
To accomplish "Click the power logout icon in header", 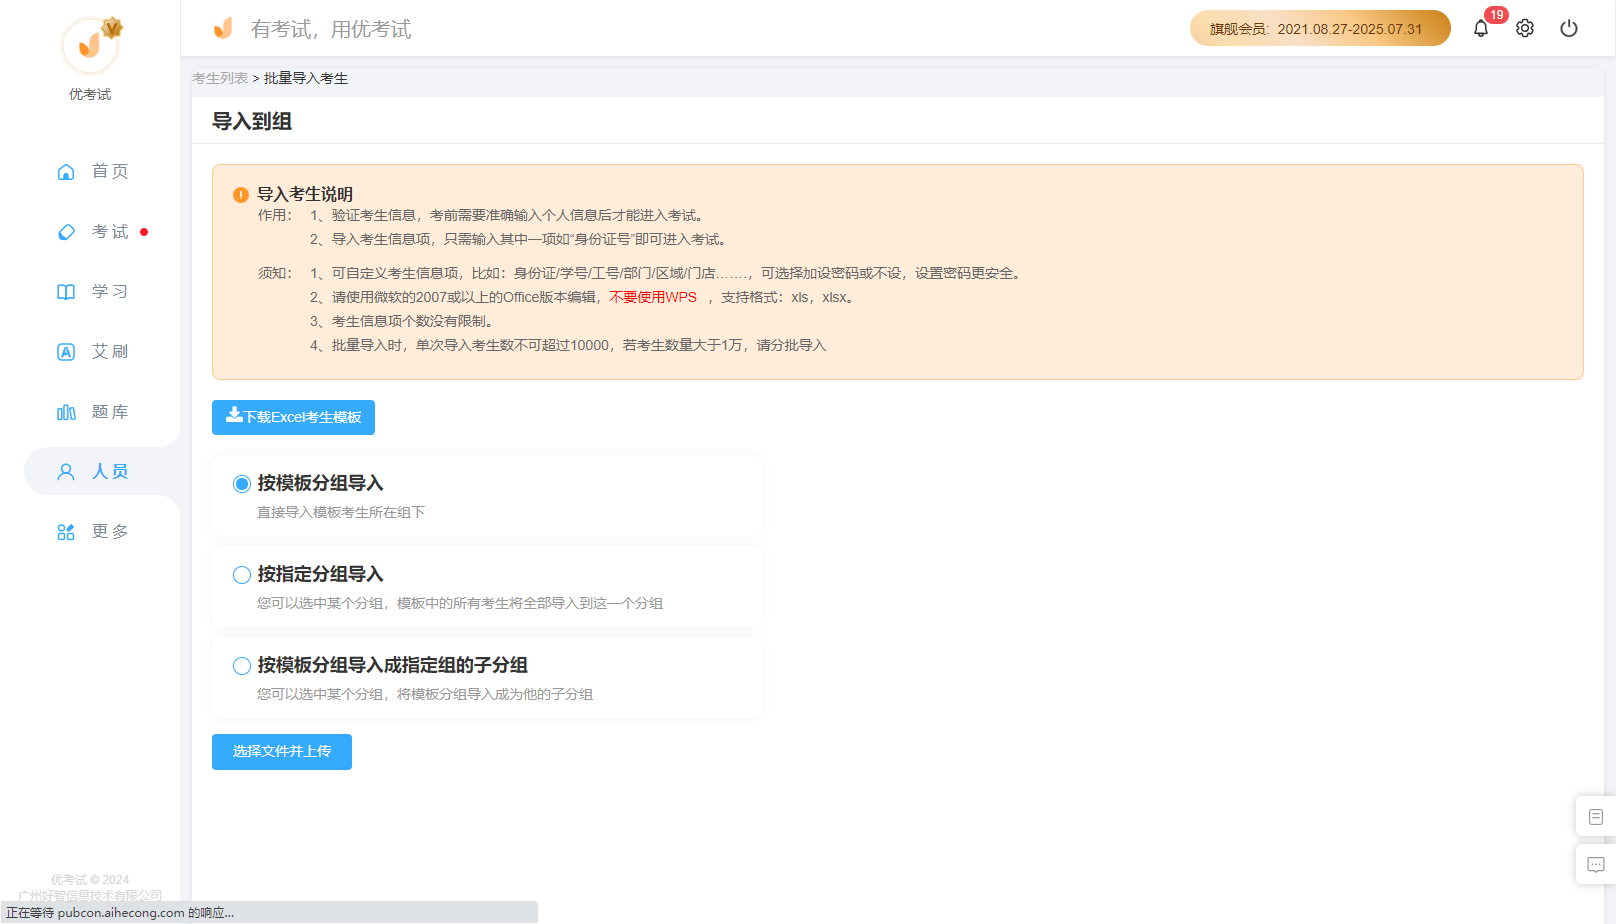I will [x=1569, y=28].
